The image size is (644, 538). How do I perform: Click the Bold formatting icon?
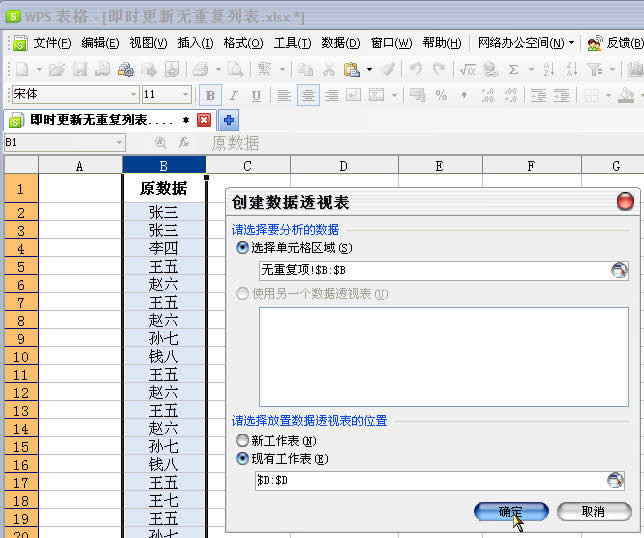210,95
